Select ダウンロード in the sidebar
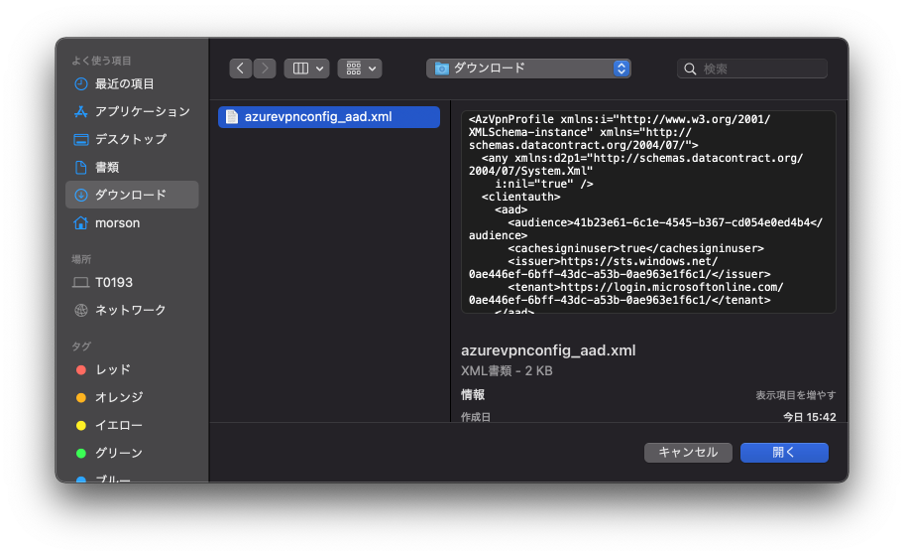The height and width of the screenshot is (556, 904). coord(130,195)
